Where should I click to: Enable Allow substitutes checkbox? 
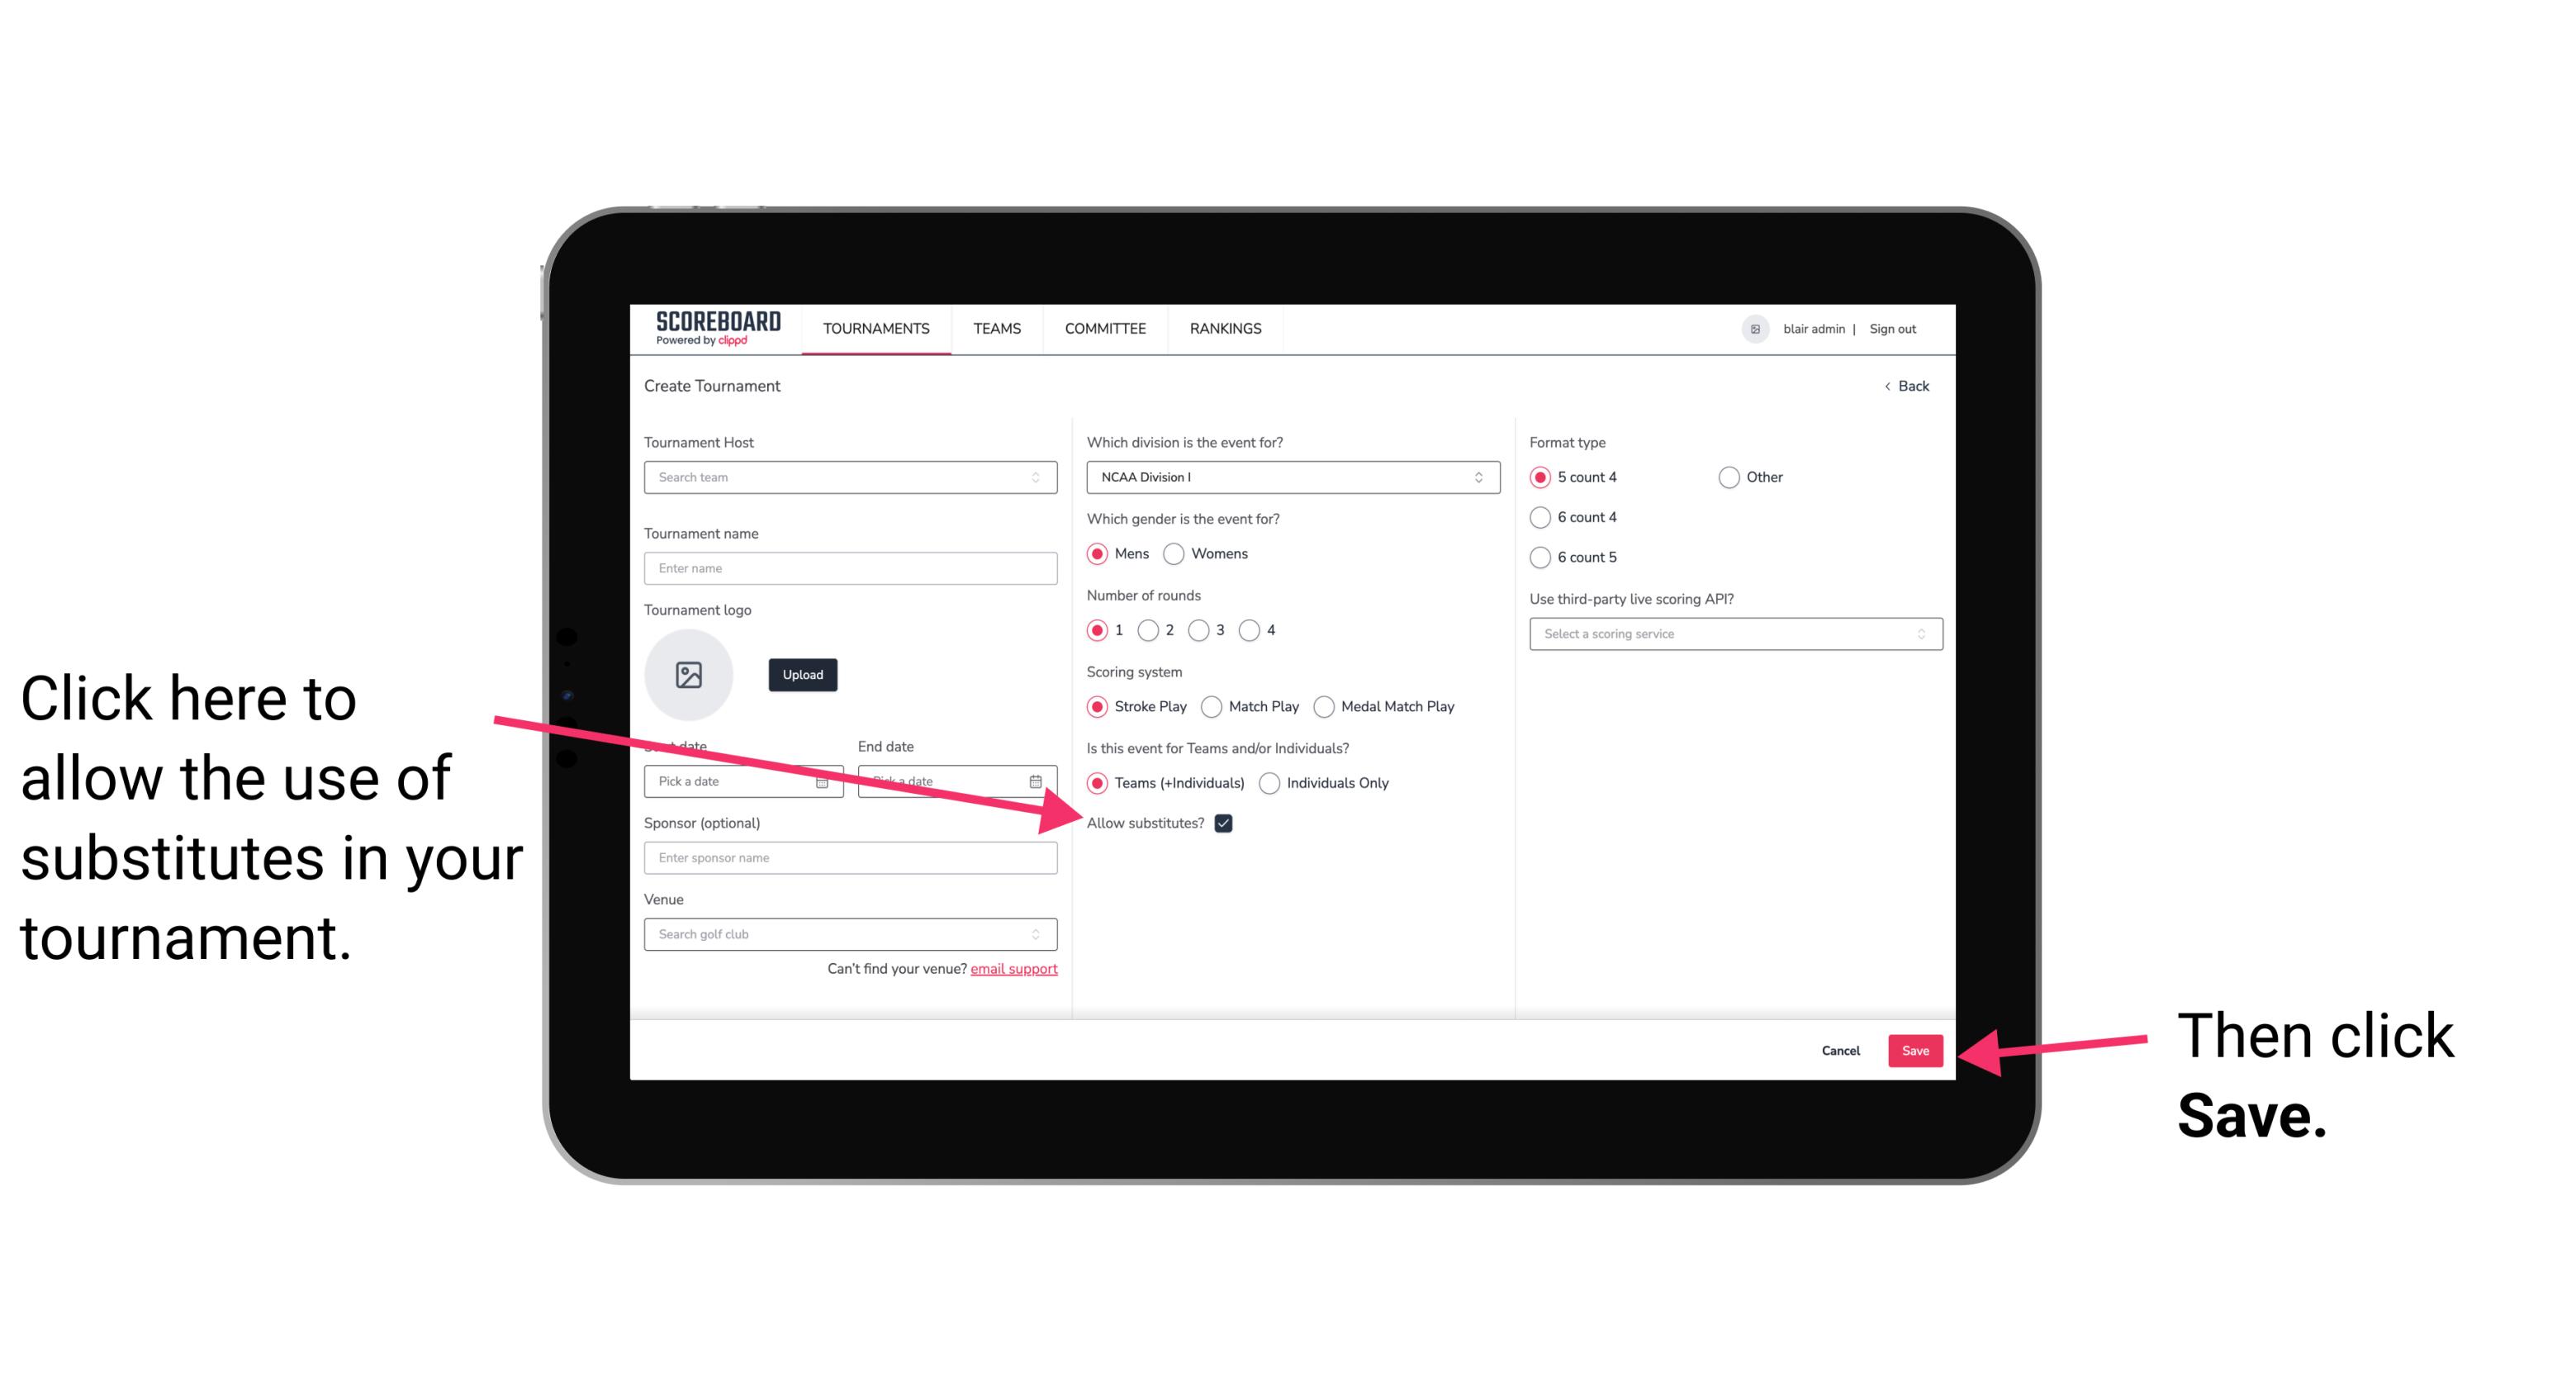click(1228, 823)
